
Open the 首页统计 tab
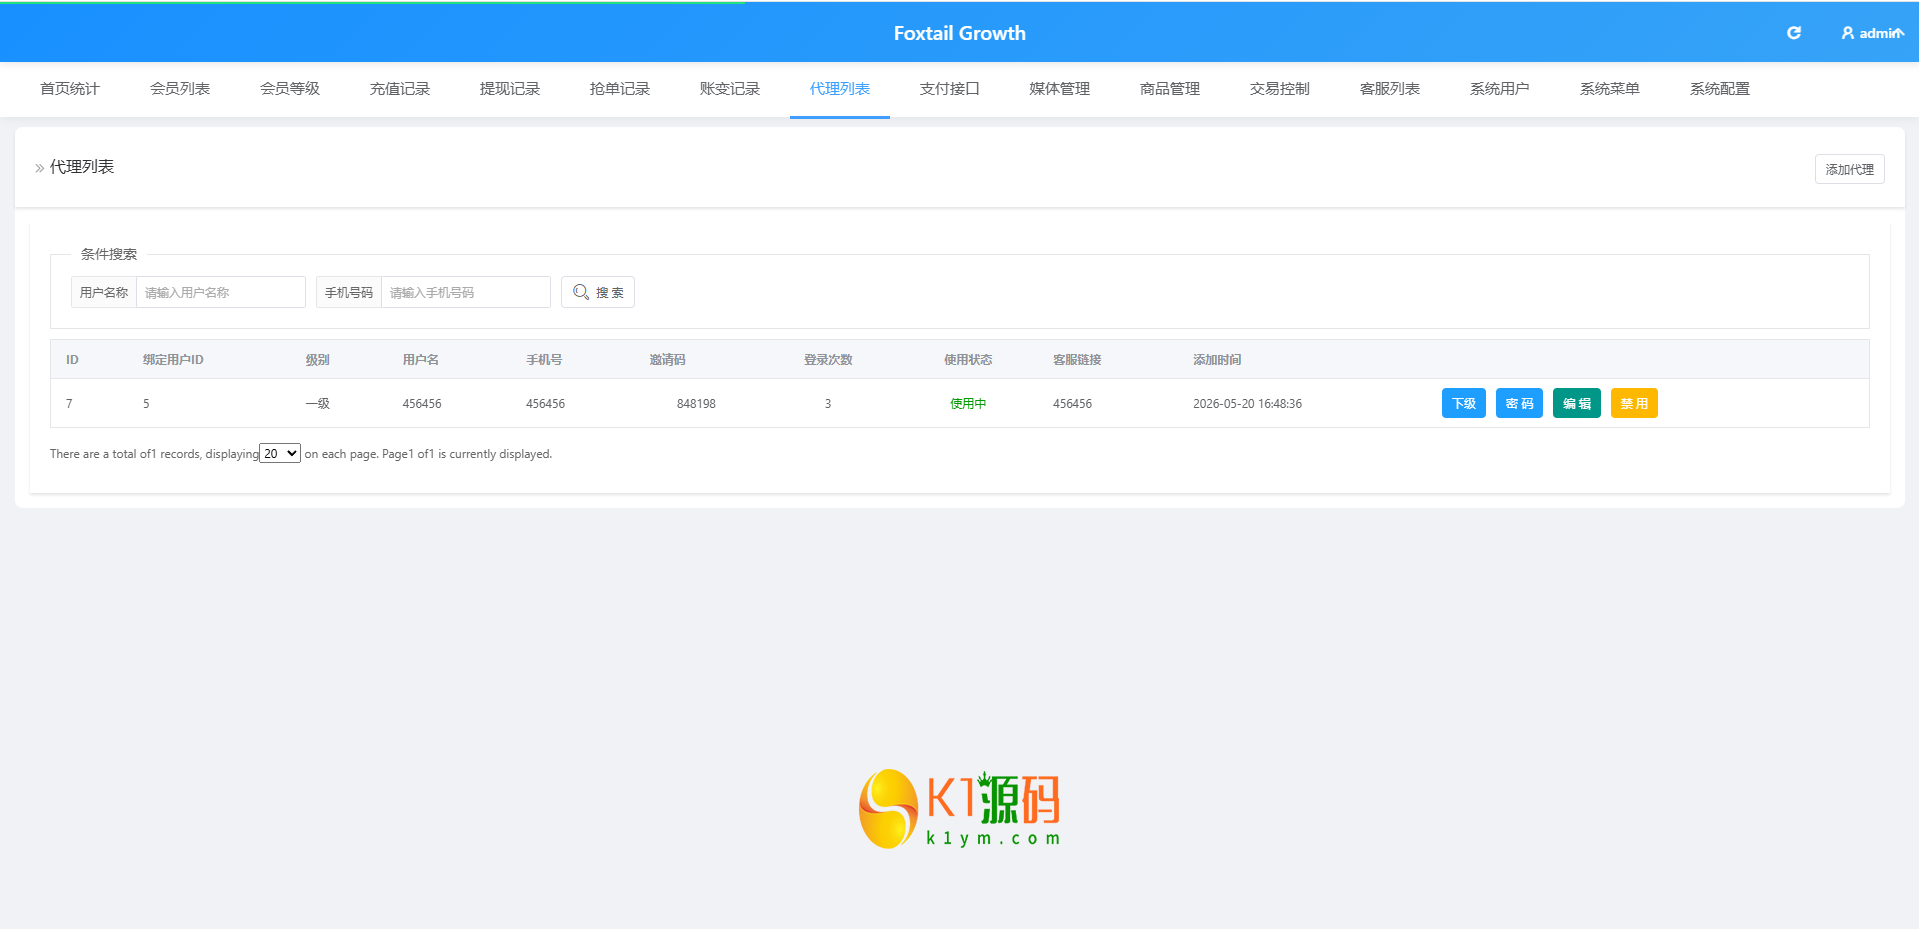click(x=70, y=89)
